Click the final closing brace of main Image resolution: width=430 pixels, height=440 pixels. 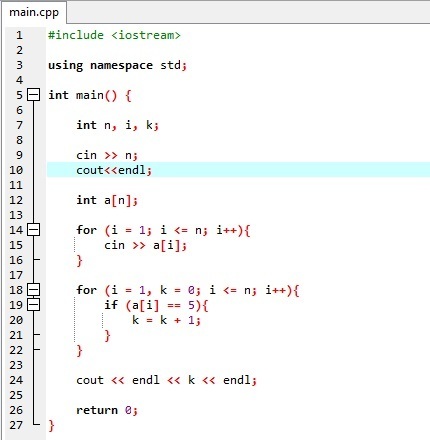click(x=51, y=426)
